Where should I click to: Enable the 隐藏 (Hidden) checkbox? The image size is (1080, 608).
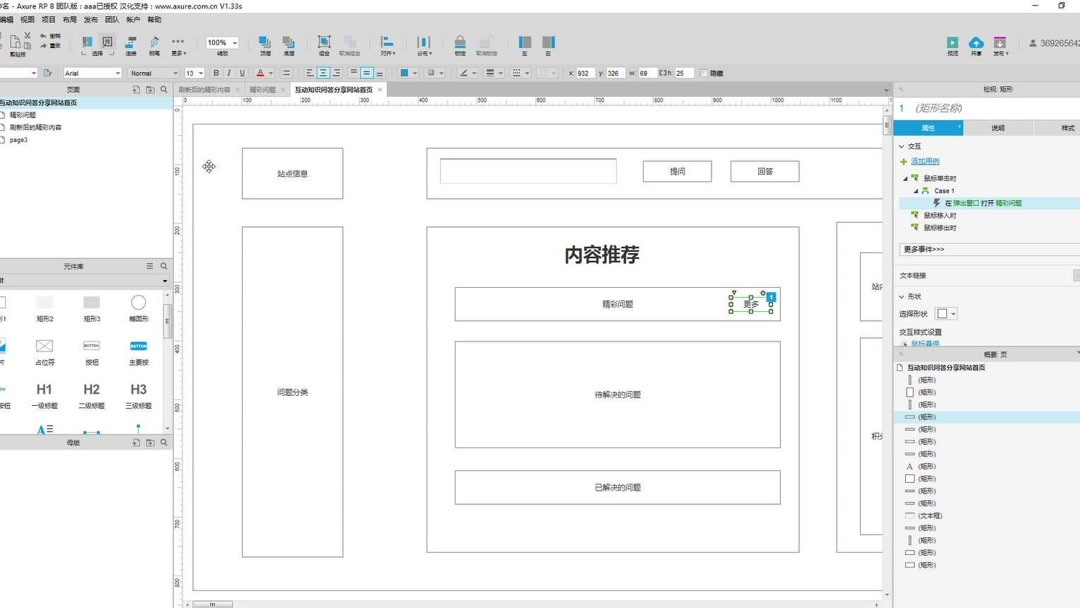point(703,72)
